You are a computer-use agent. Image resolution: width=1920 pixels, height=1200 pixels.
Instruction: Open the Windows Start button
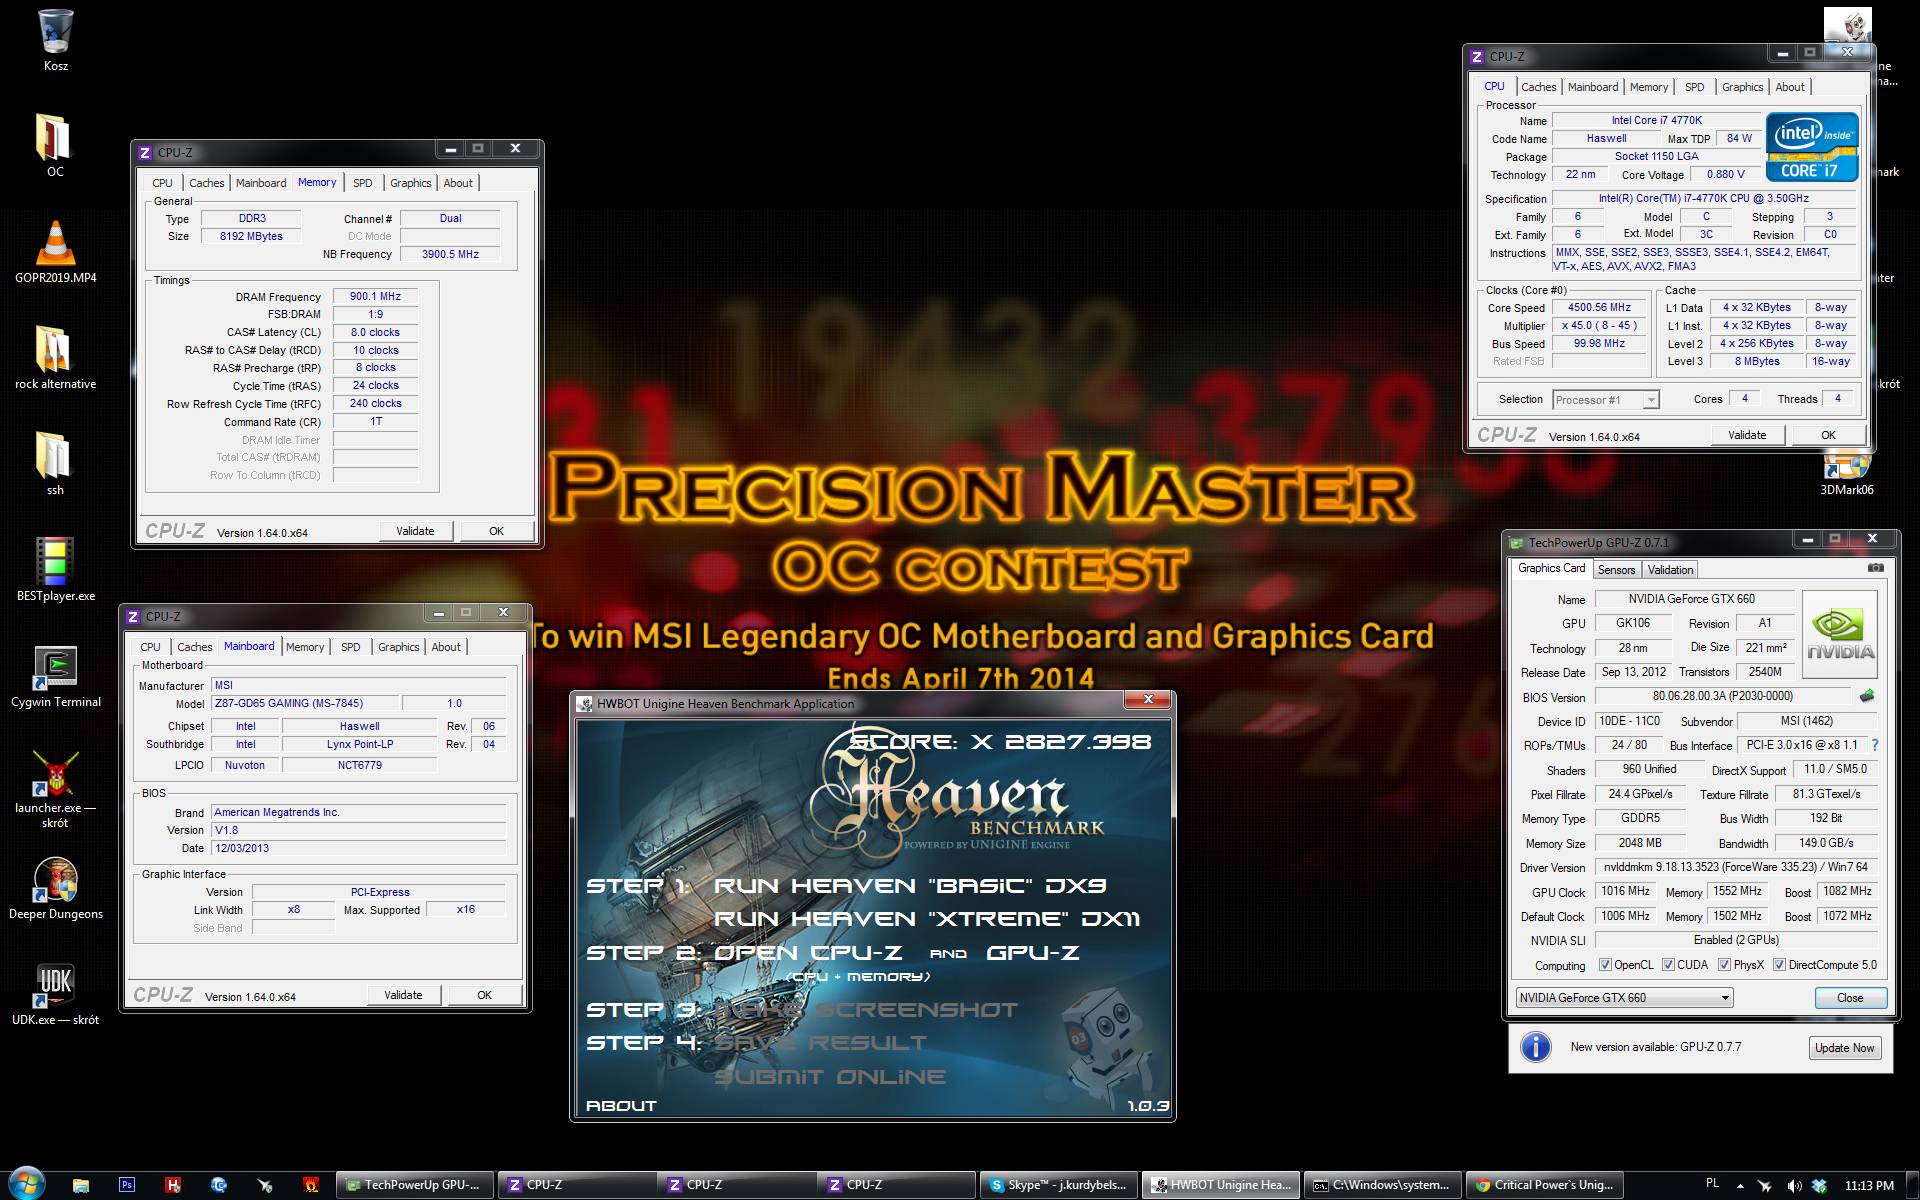click(x=26, y=1184)
